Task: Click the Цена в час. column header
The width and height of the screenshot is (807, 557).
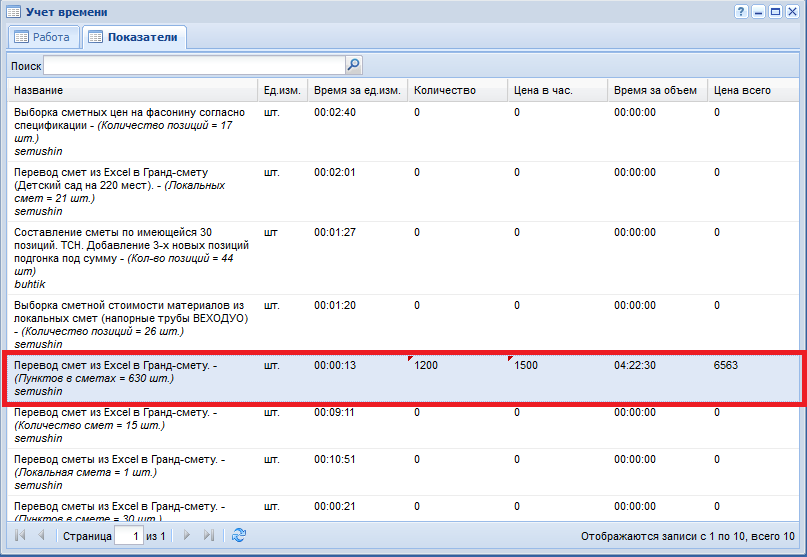Action: point(556,90)
